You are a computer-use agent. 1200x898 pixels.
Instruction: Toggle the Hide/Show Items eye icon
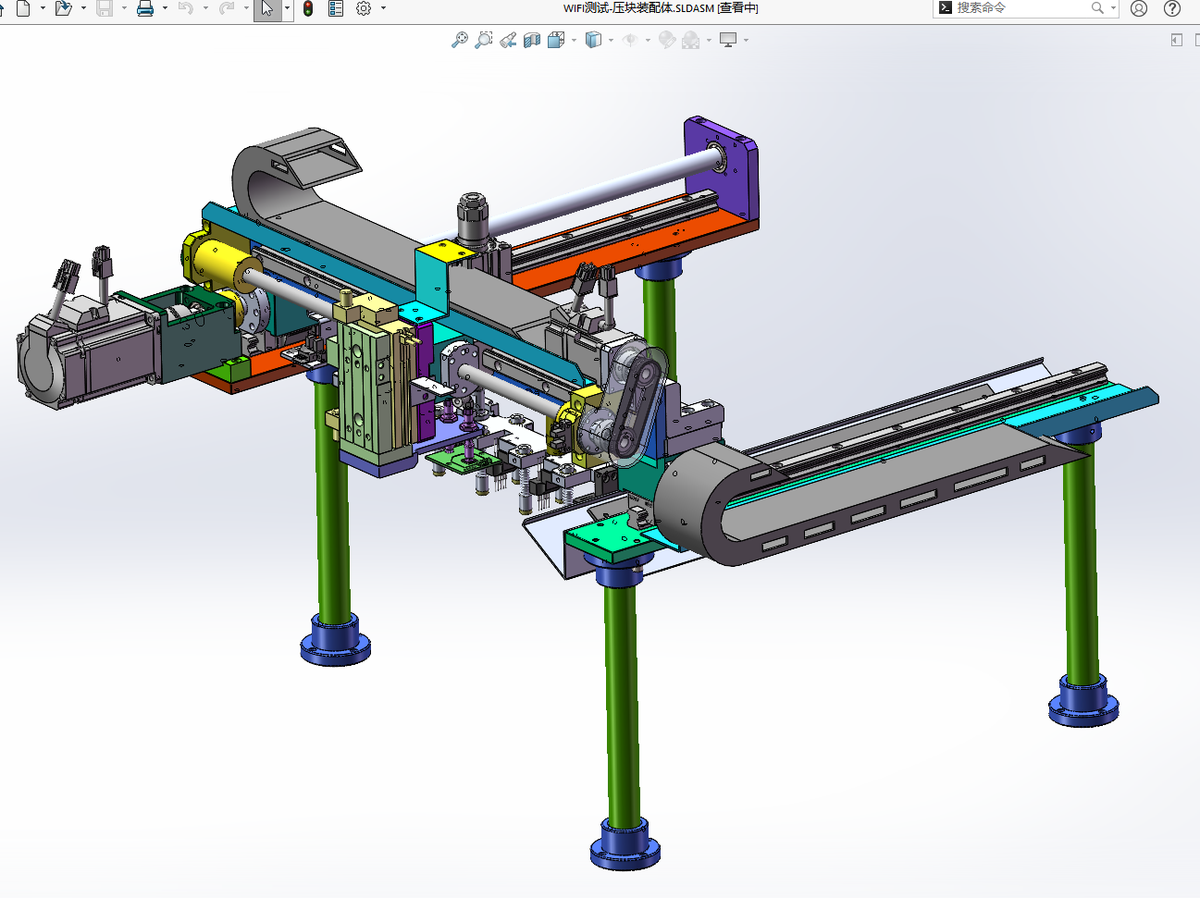(630, 40)
